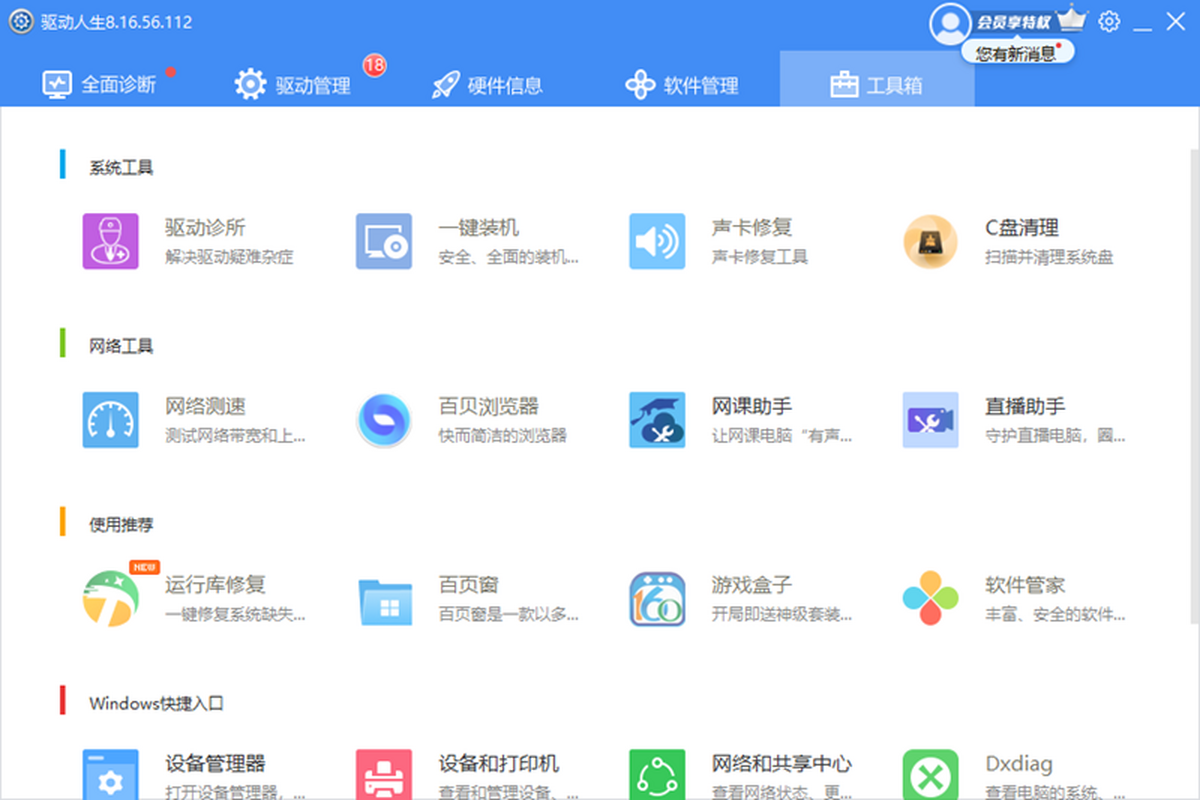This screenshot has width=1200, height=800.
Task: Switch to the 驱动管理 tab
Action: 293,84
